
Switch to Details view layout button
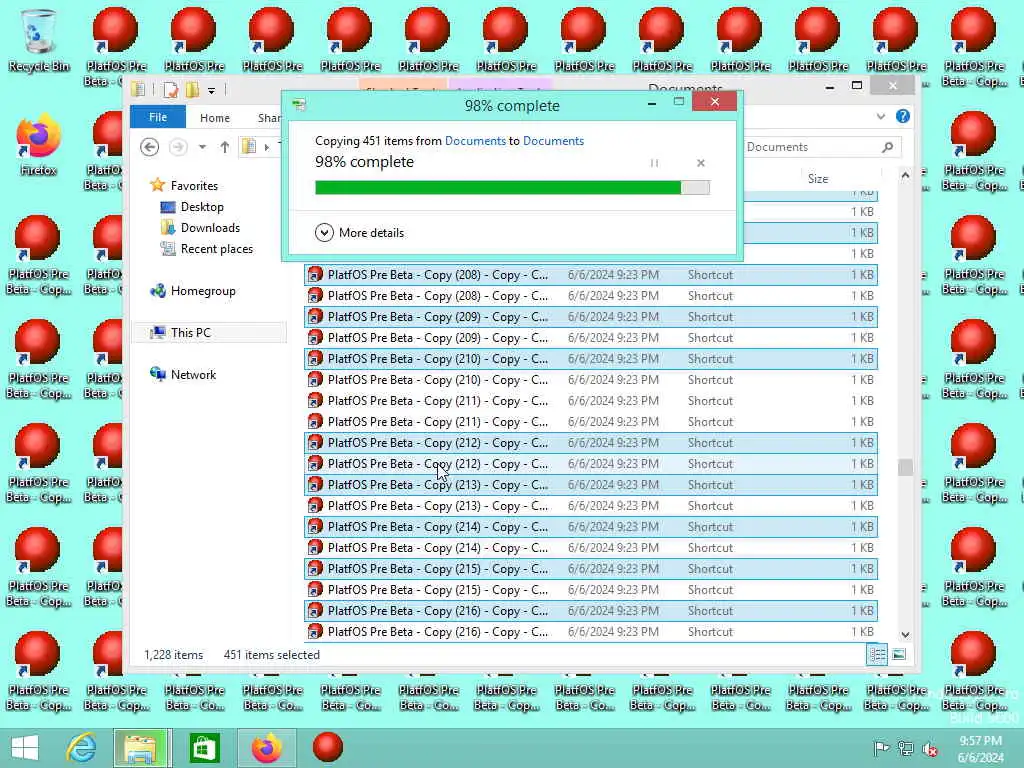(x=877, y=654)
